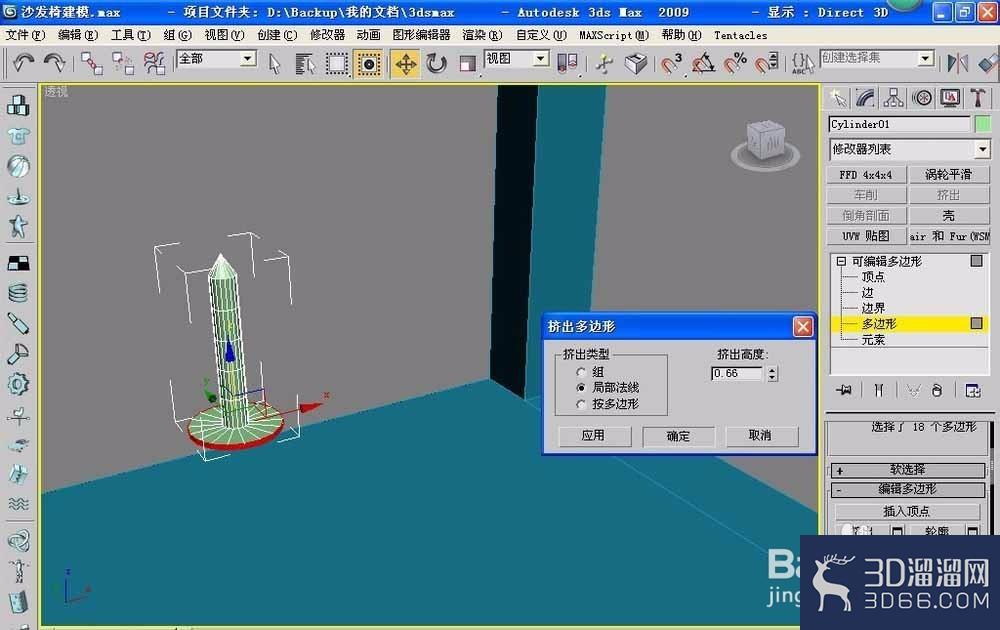The width and height of the screenshot is (1000, 630).
Task: Open the Create command panel tab
Action: click(x=837, y=98)
